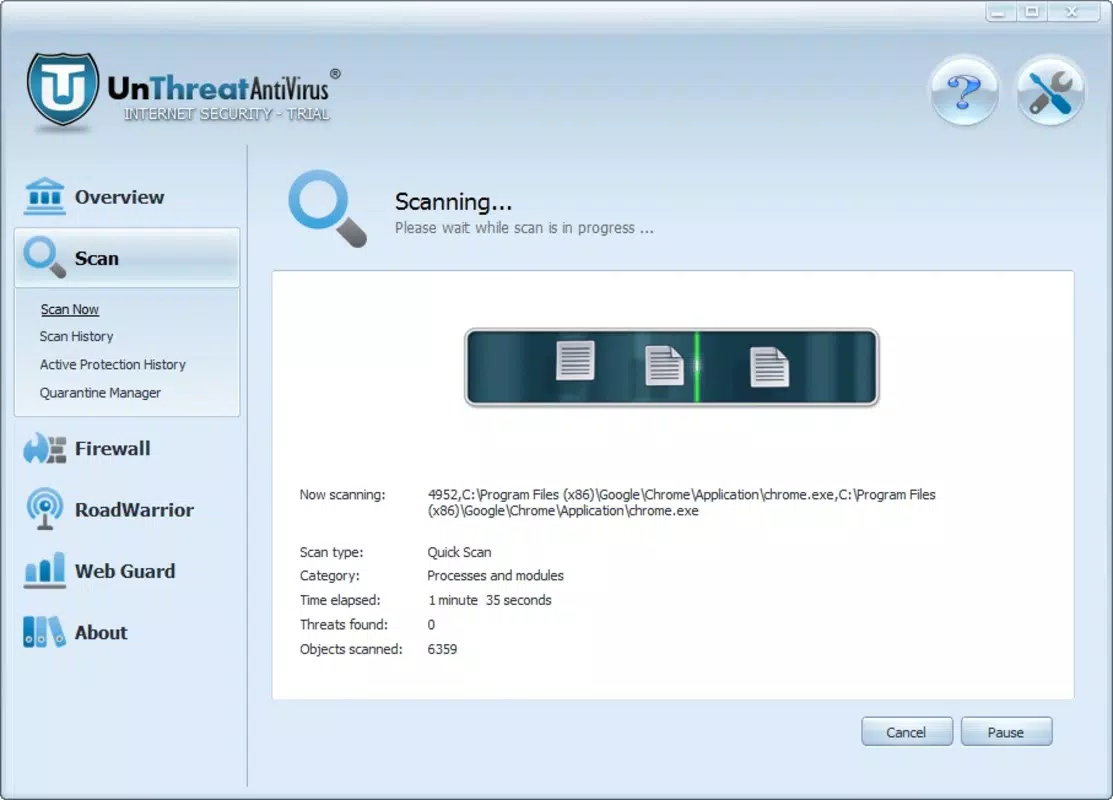Click the Web Guard bar chart icon

tap(45, 571)
